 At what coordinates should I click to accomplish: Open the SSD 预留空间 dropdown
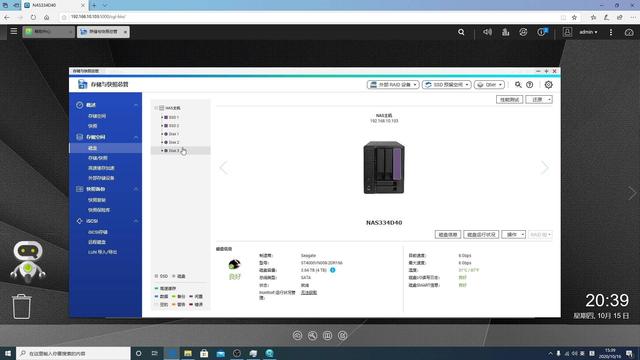[447, 84]
